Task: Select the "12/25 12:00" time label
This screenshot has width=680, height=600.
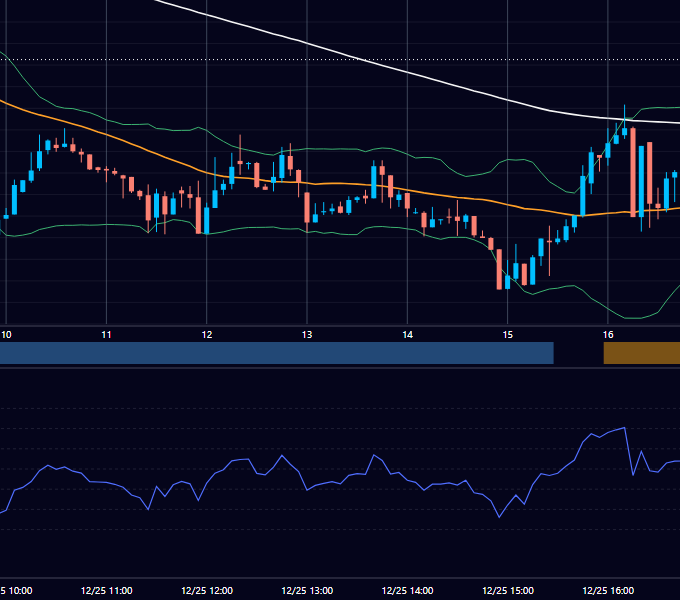Action: [207, 590]
